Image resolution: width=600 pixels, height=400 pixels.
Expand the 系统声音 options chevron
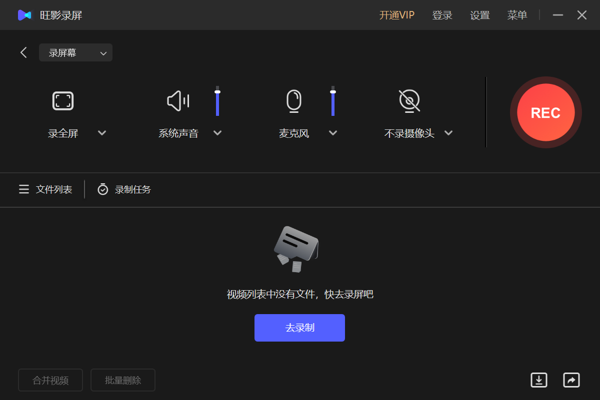point(218,133)
